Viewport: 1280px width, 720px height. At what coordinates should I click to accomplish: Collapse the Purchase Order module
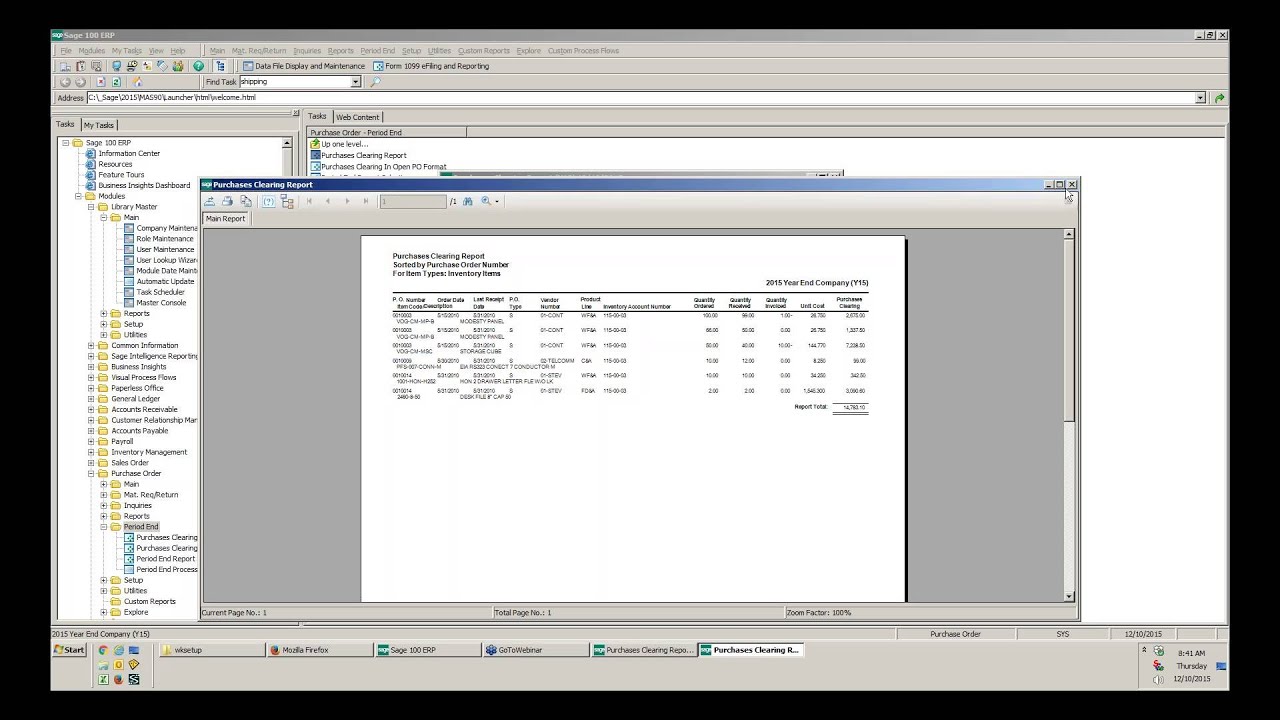(91, 474)
